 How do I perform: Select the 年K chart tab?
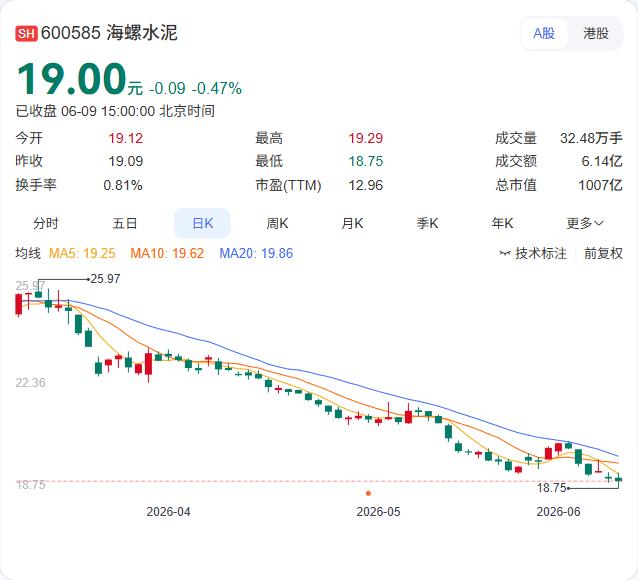click(x=502, y=223)
